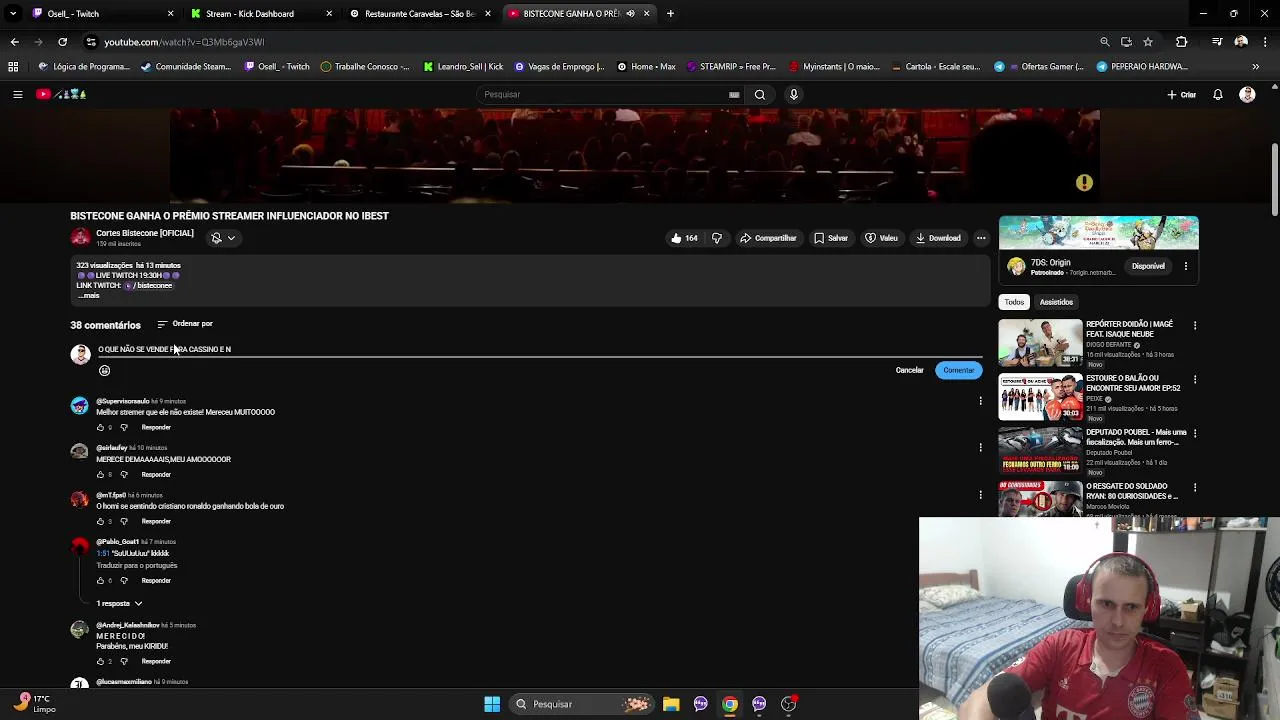Click the Windows taskbar Pesquisar search box
This screenshot has height=720, width=1280.
(x=583, y=704)
